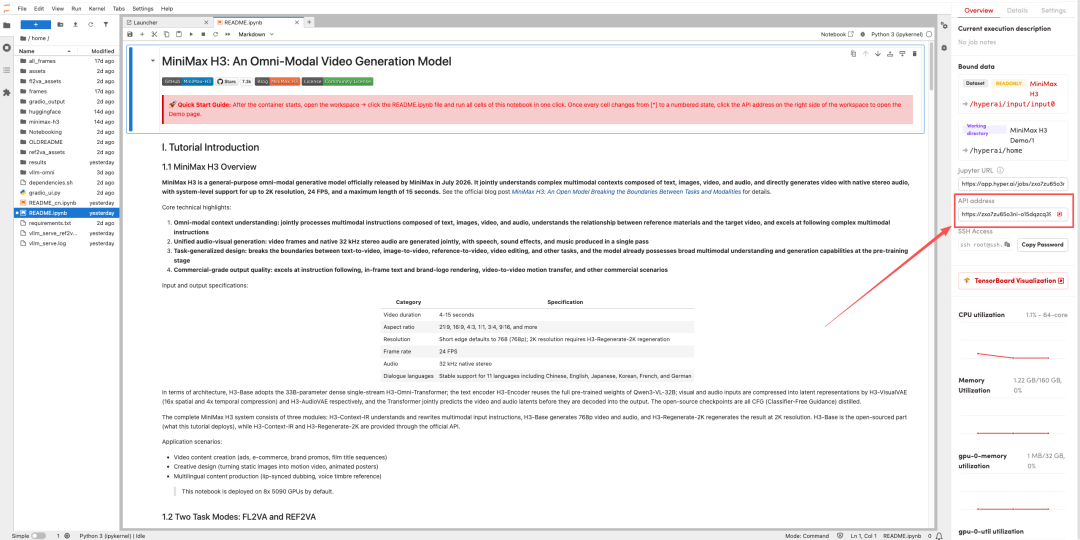Viewport: 1080px width, 540px height.
Task: Open the Edit menu
Action: [39, 9]
